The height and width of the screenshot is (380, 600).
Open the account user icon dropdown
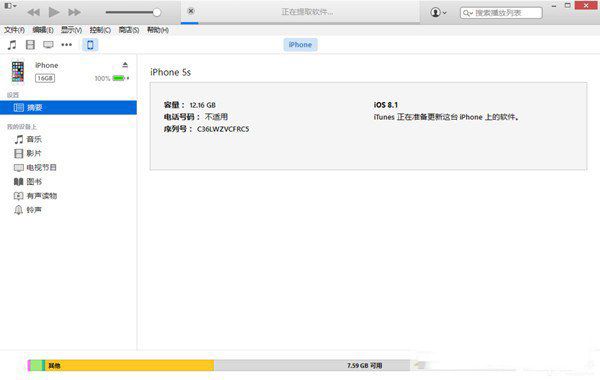tap(438, 12)
